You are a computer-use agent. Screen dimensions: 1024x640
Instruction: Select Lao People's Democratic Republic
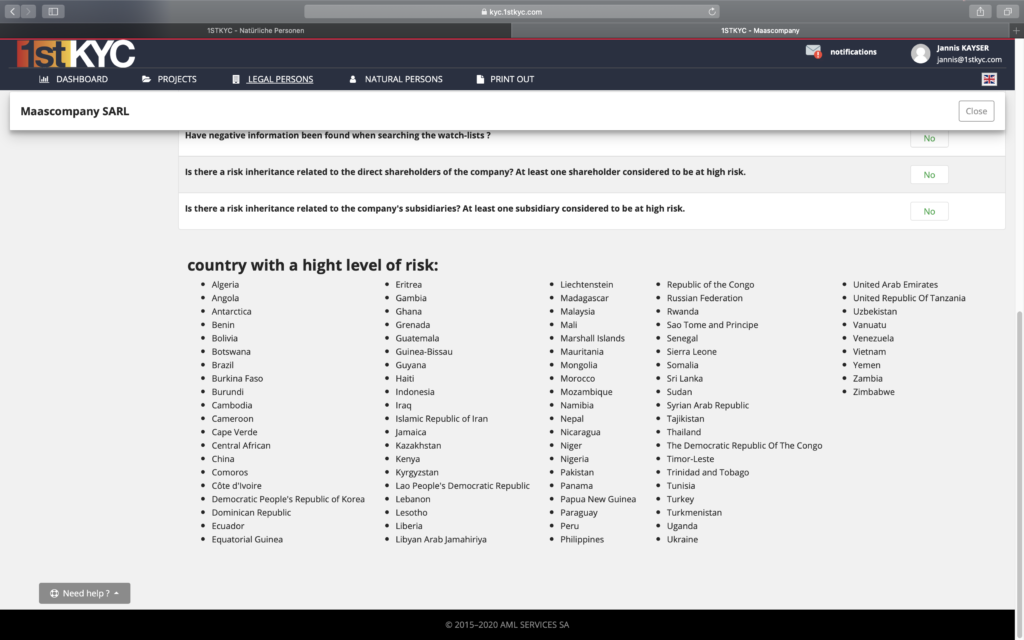pos(462,486)
